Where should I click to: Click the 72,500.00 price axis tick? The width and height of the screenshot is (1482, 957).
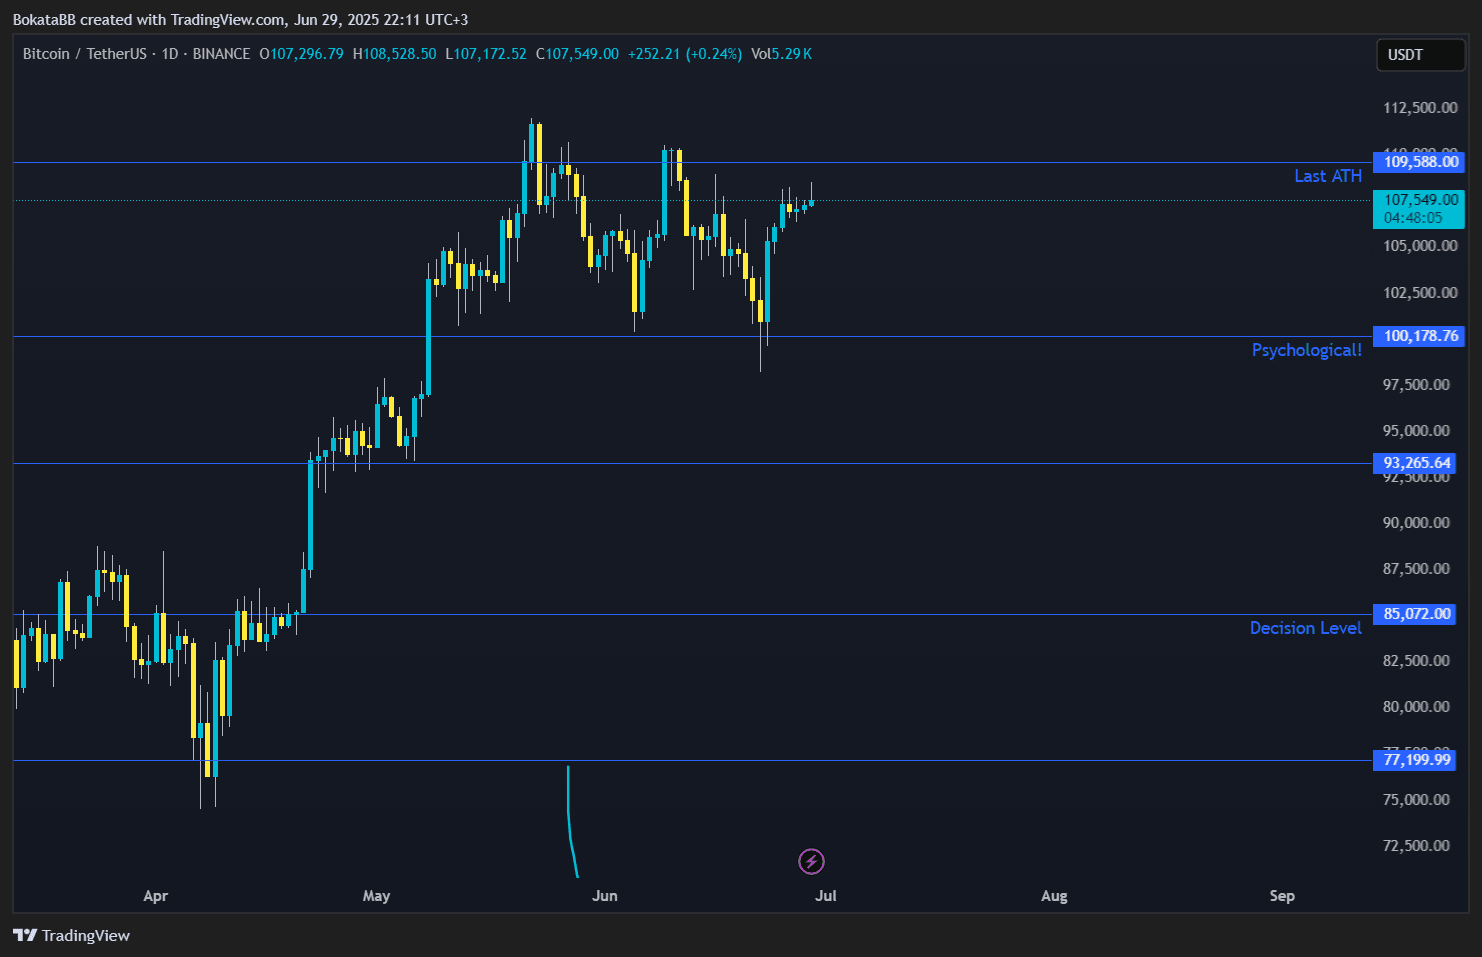click(x=1416, y=846)
